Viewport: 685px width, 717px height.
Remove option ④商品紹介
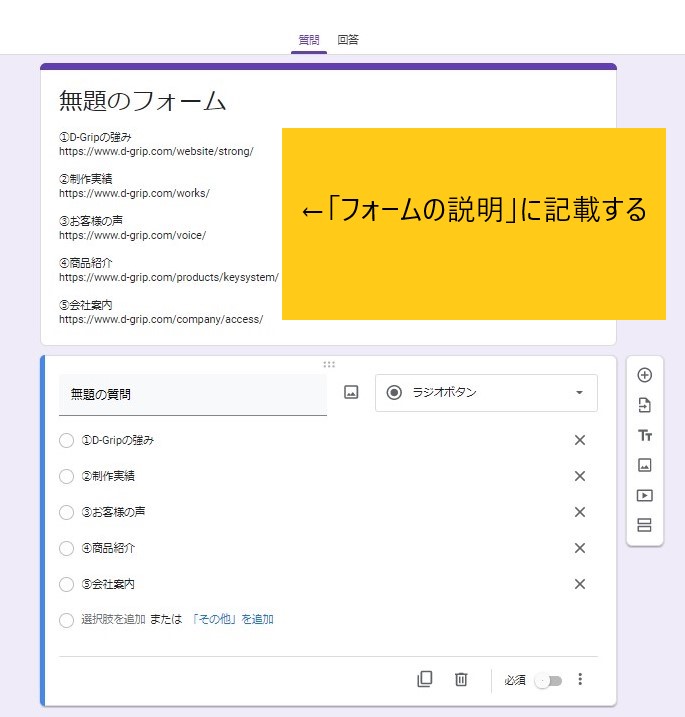pos(580,548)
